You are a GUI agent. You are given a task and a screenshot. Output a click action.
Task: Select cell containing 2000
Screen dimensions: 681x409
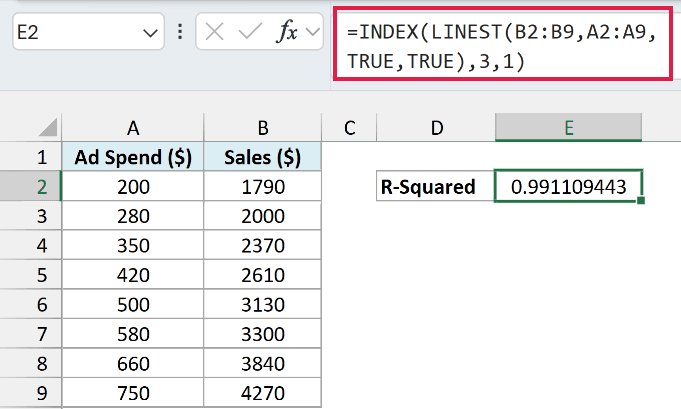[262, 216]
